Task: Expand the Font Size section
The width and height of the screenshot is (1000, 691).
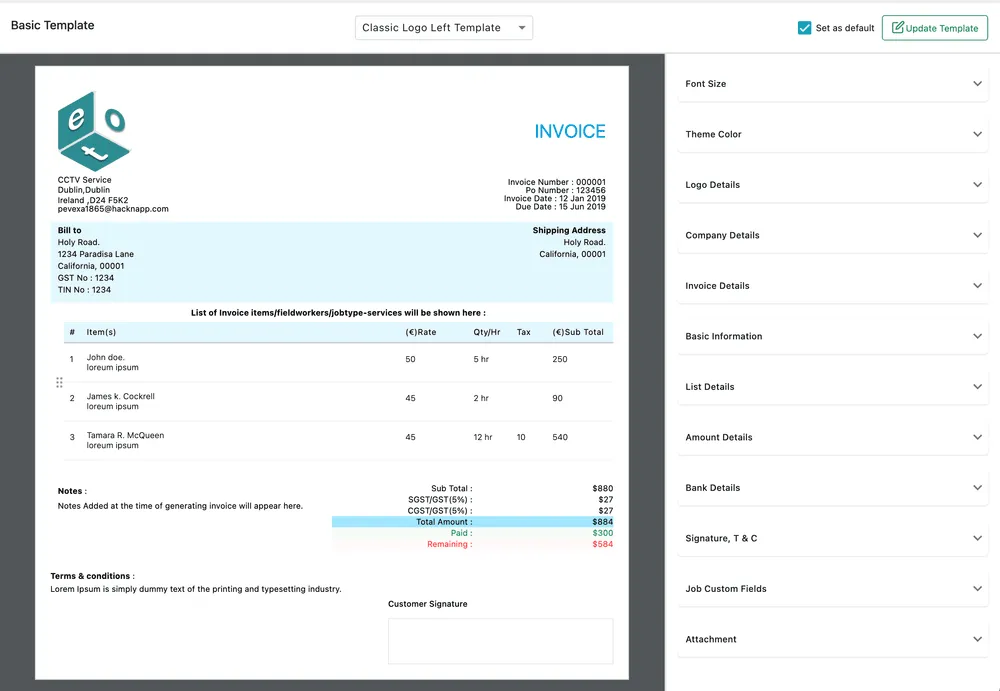Action: pos(833,84)
